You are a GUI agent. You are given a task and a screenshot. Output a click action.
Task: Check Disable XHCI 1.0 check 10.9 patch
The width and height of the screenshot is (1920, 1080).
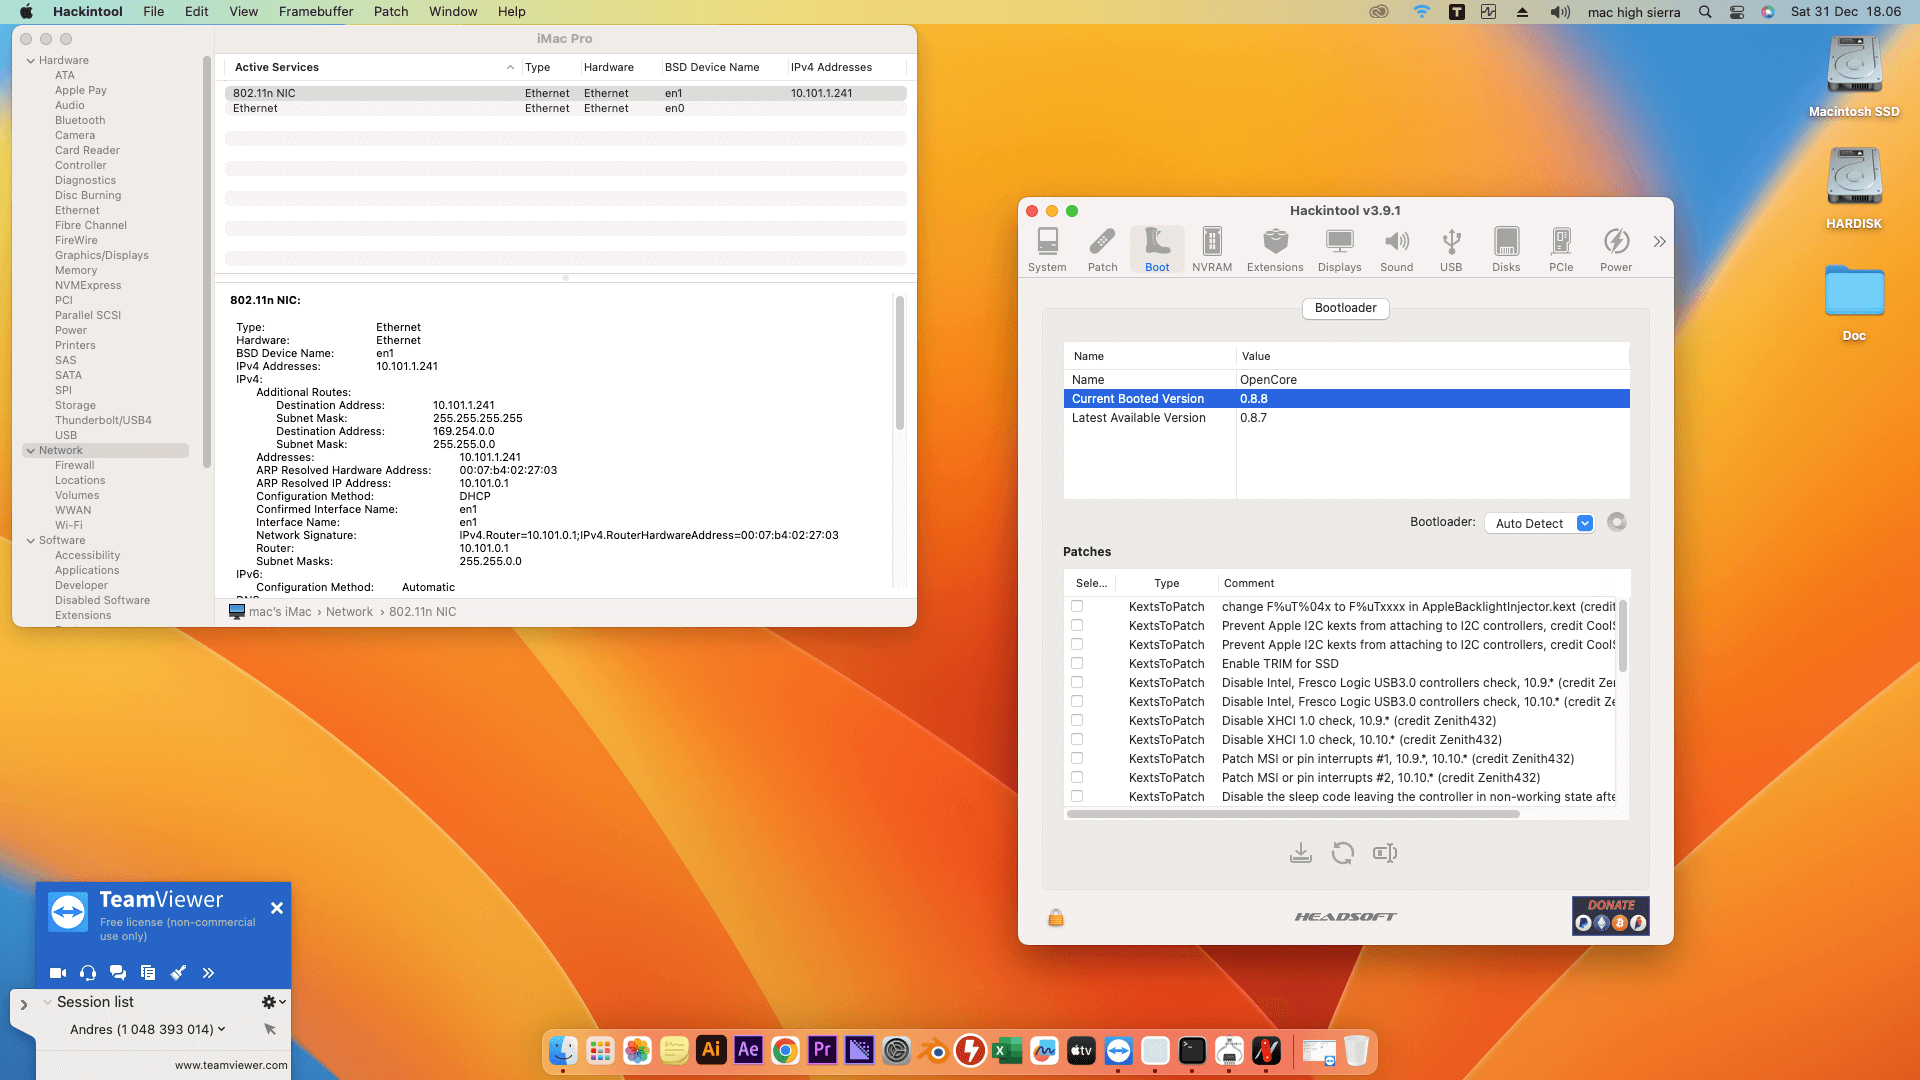[1077, 720]
